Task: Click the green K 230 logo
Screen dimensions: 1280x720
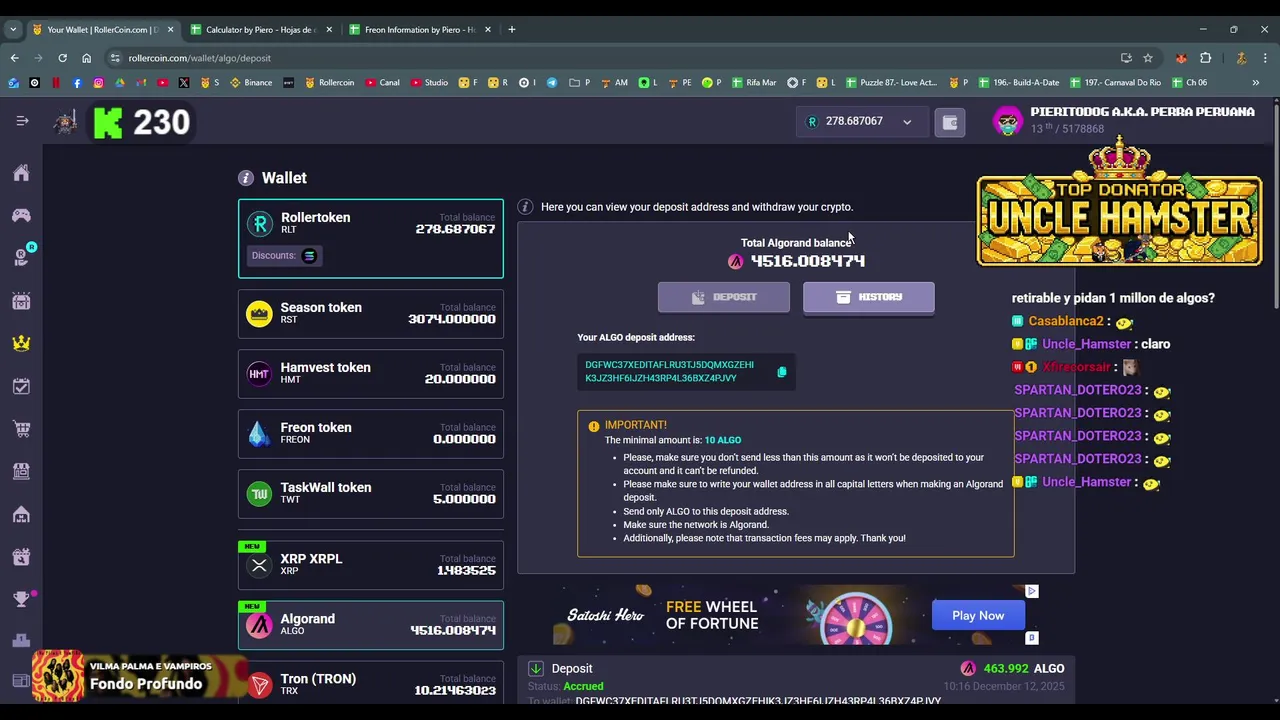Action: point(141,123)
